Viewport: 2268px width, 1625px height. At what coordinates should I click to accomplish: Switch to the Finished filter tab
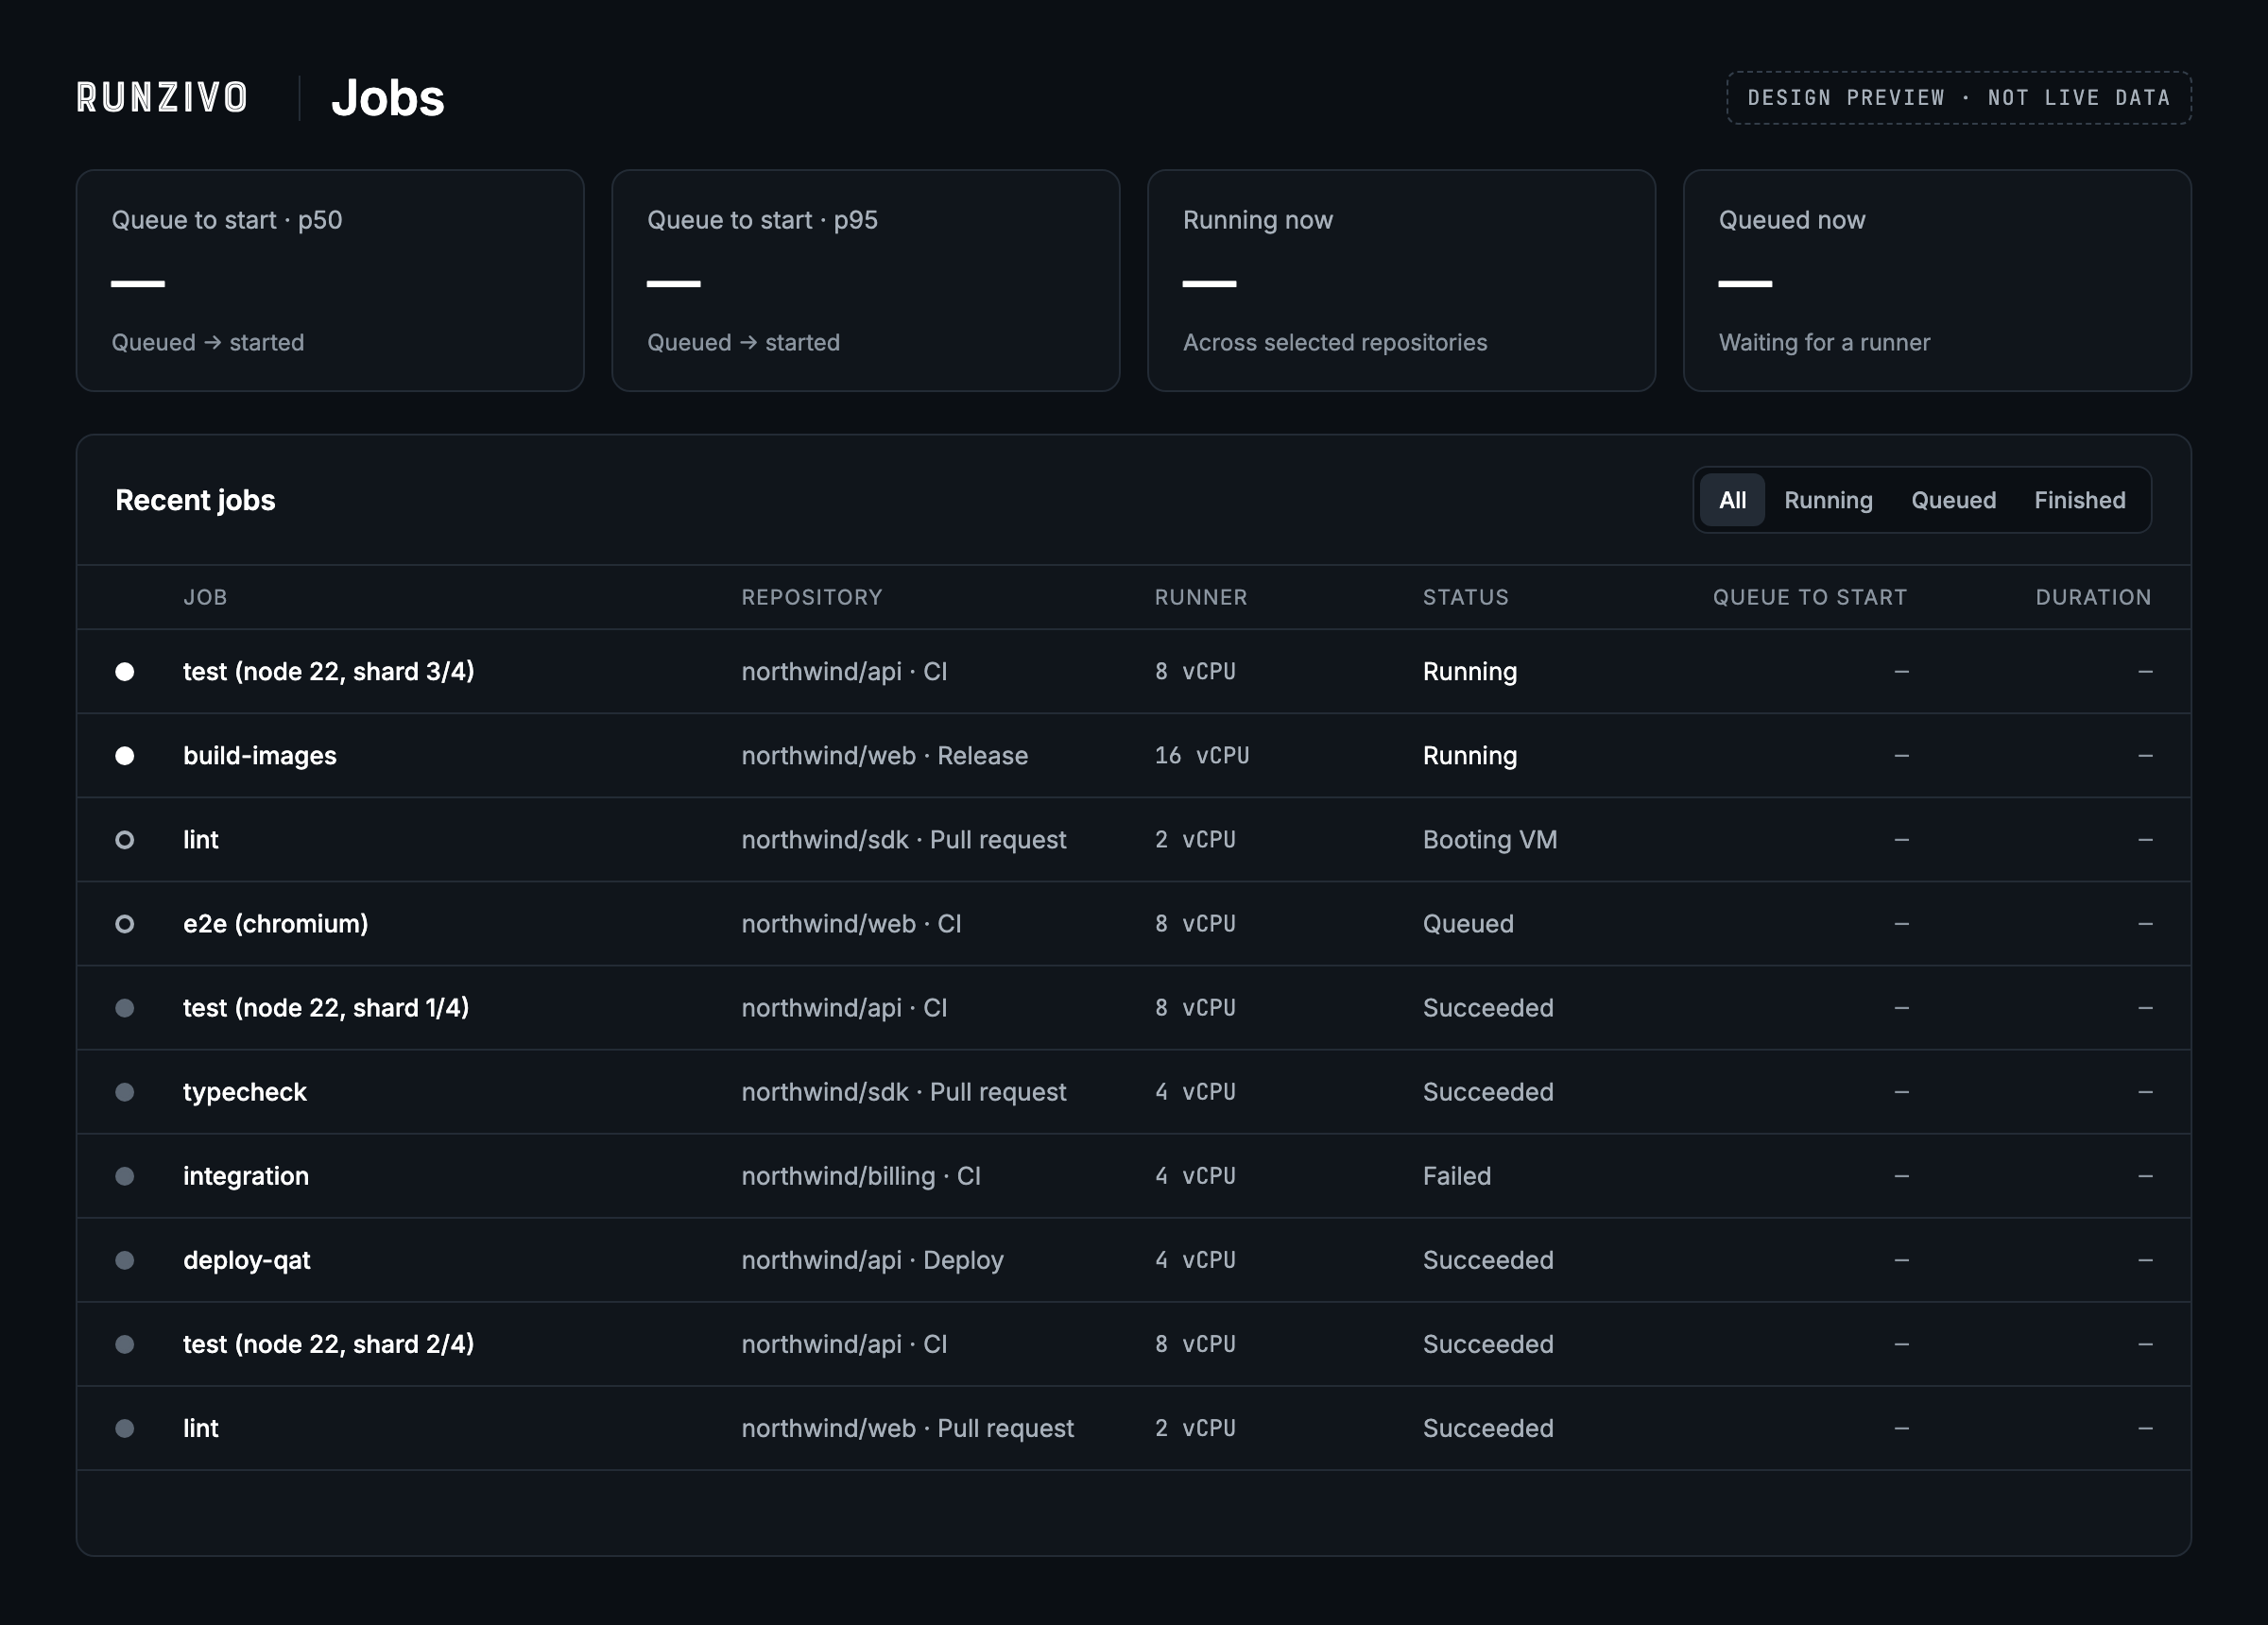[x=2080, y=500]
